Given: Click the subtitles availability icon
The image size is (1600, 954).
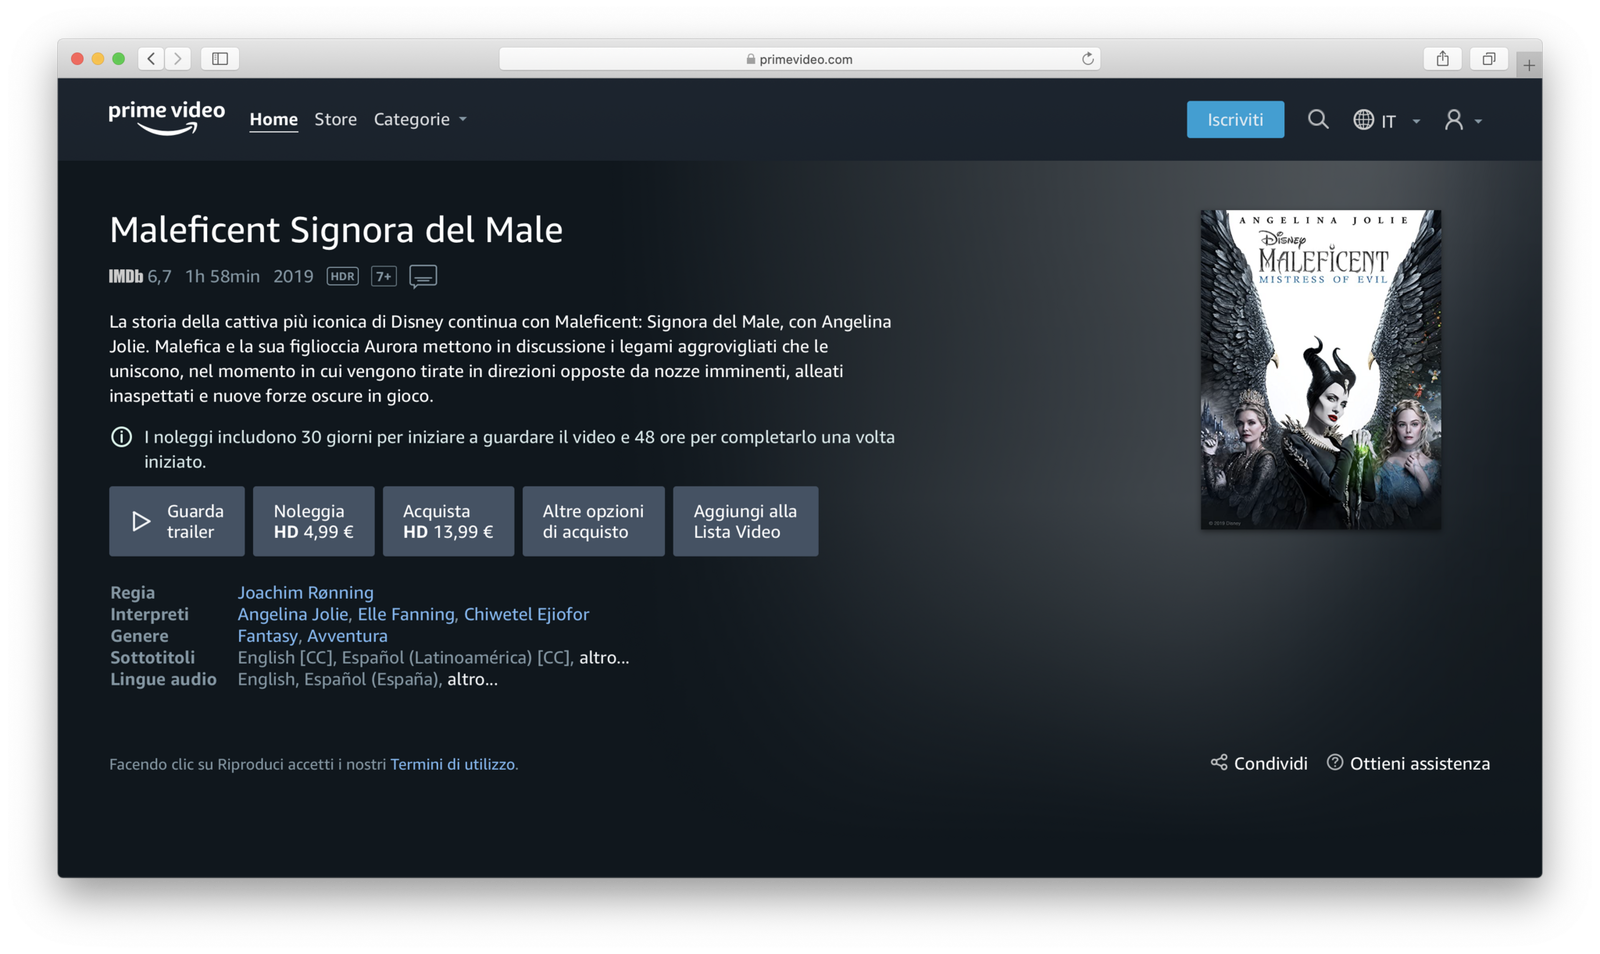Looking at the screenshot, I should (x=423, y=276).
